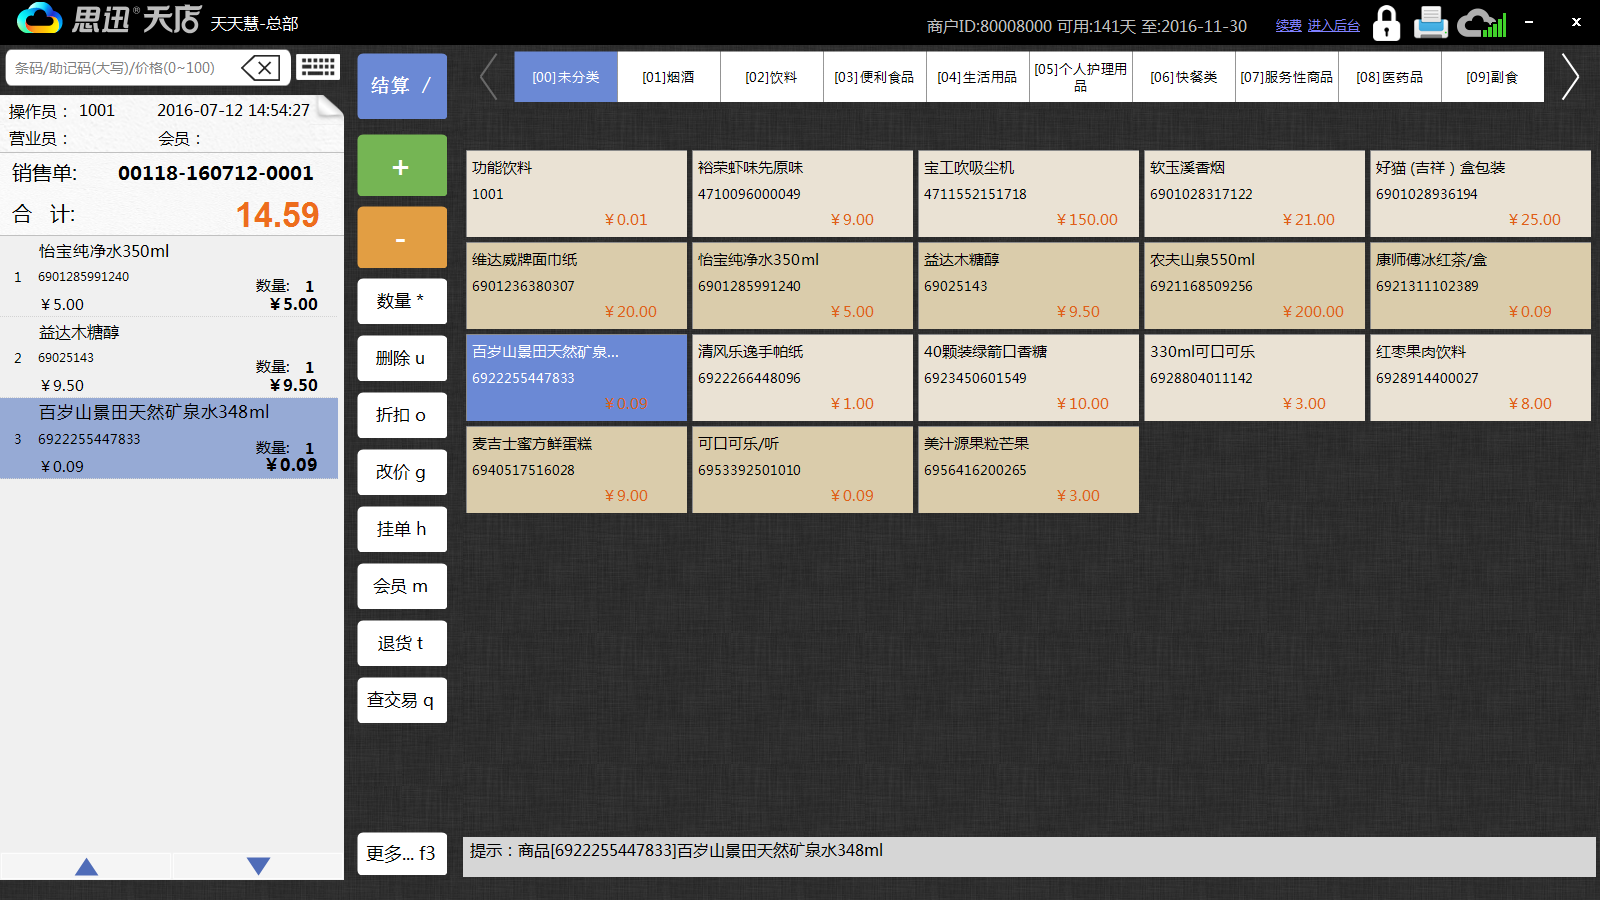The width and height of the screenshot is (1600, 900).
Task: Open the [05]个人护理用品 category tab
Action: click(1080, 77)
